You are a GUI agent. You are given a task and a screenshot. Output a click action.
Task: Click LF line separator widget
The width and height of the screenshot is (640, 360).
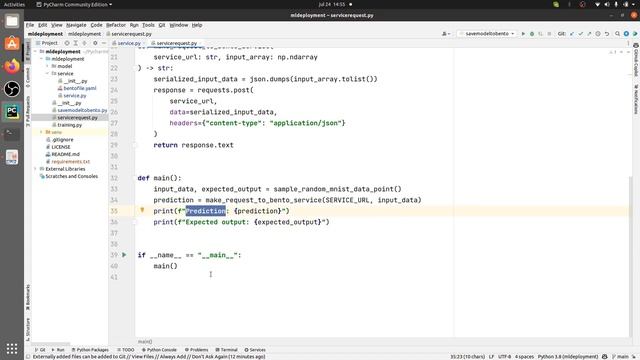(491, 357)
